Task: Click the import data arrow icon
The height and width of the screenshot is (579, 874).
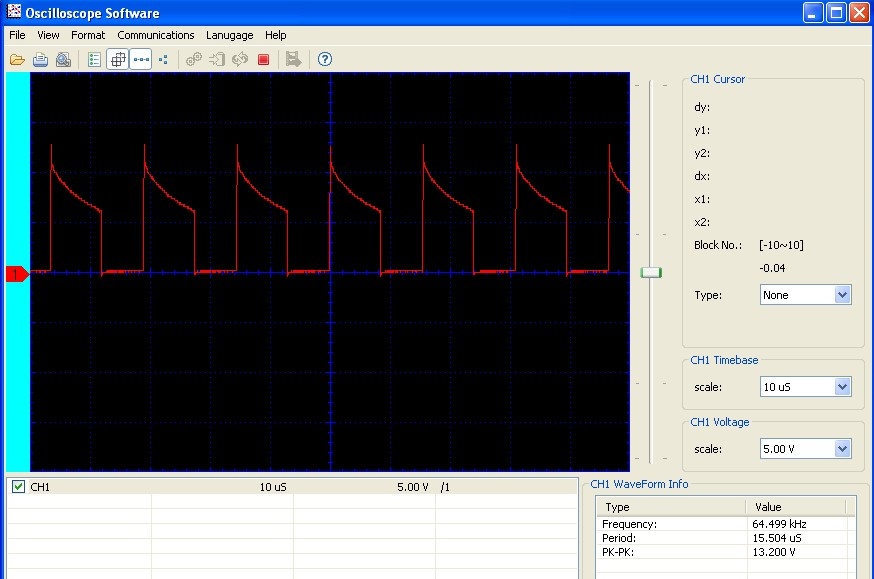Action: pyautogui.click(x=217, y=60)
